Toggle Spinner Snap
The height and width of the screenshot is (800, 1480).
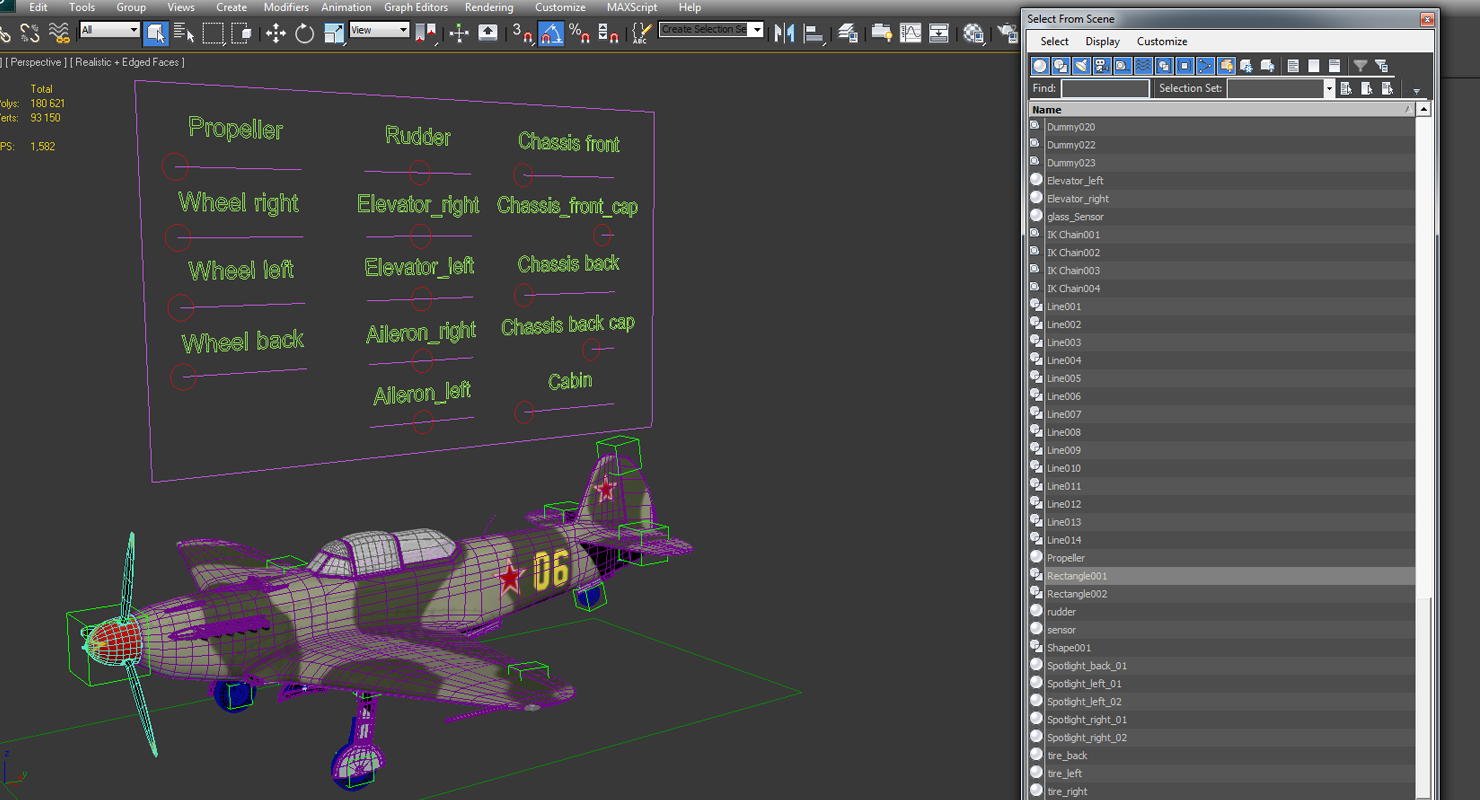point(608,32)
